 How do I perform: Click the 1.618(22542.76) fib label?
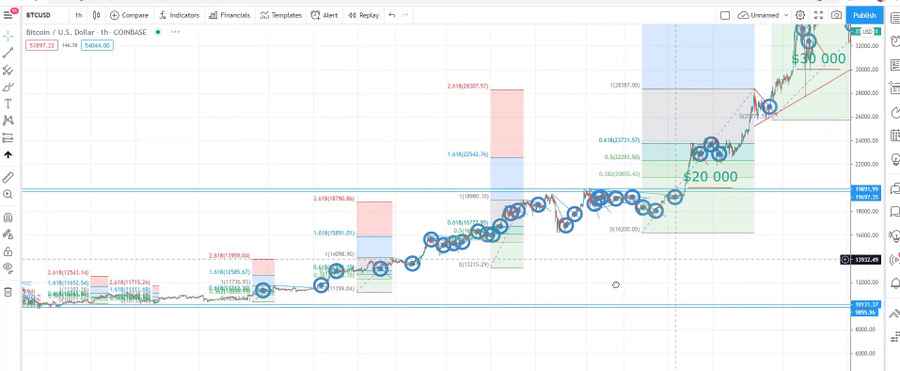468,154
